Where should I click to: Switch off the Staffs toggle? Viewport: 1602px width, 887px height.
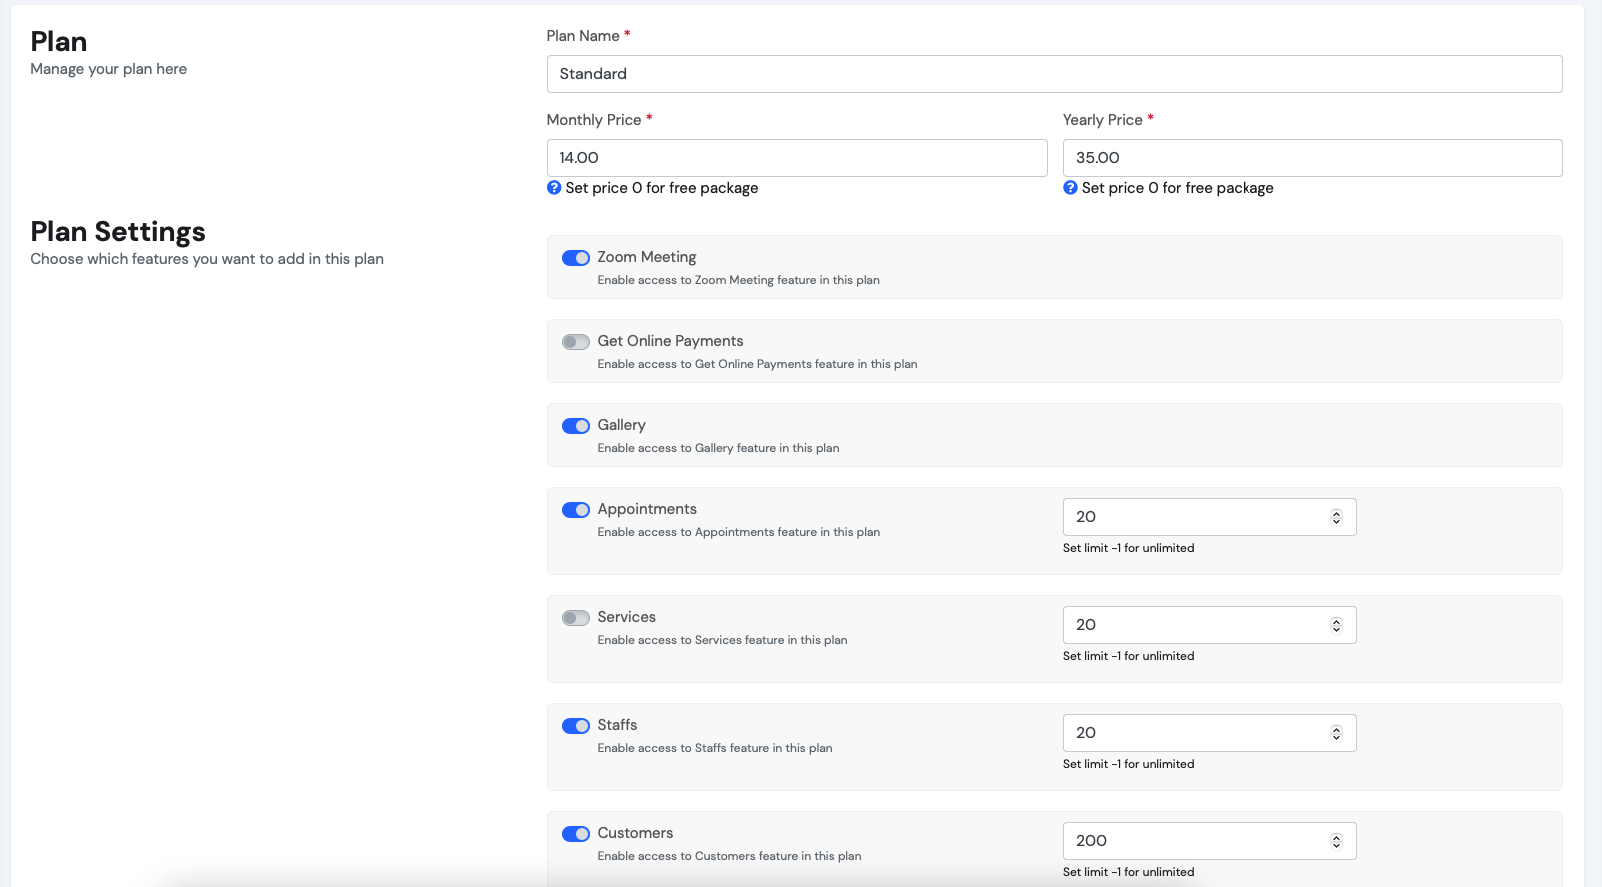pyautogui.click(x=576, y=726)
